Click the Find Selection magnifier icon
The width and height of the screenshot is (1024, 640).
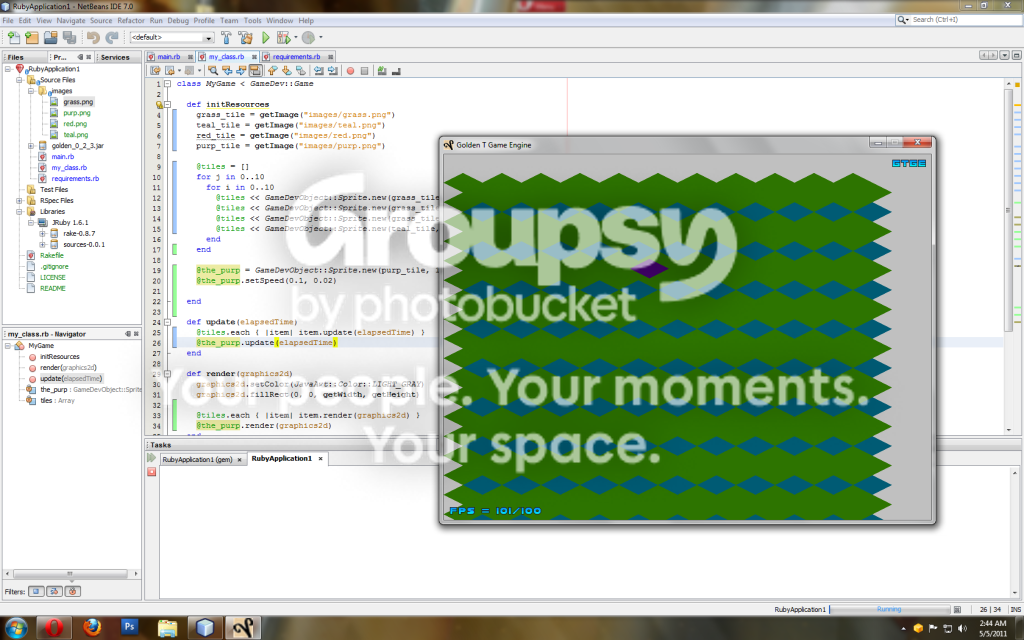pos(213,71)
